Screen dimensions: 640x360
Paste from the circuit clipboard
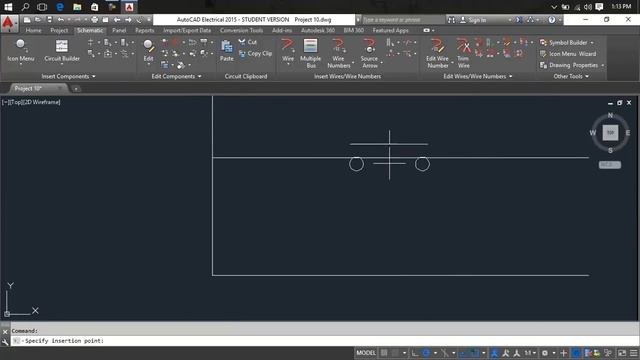(x=227, y=51)
